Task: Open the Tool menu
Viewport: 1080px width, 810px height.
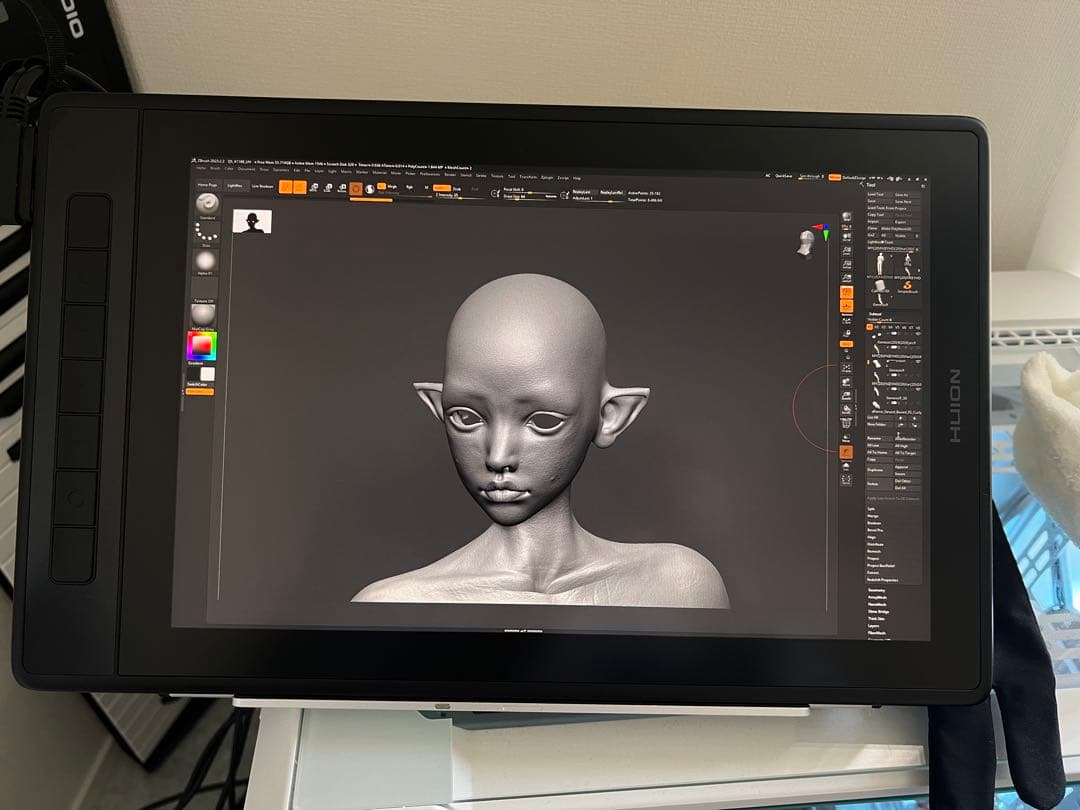Action: 512,176
